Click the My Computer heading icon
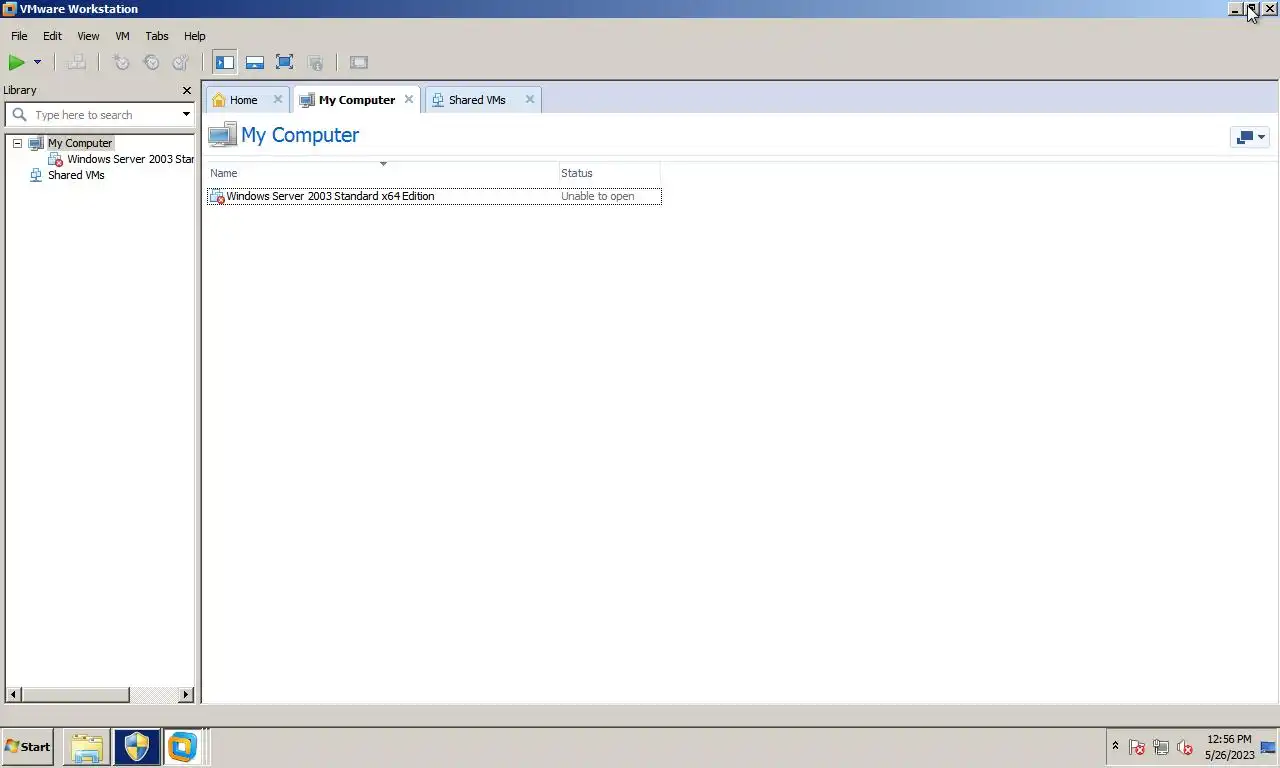The width and height of the screenshot is (1280, 768). [x=222, y=135]
